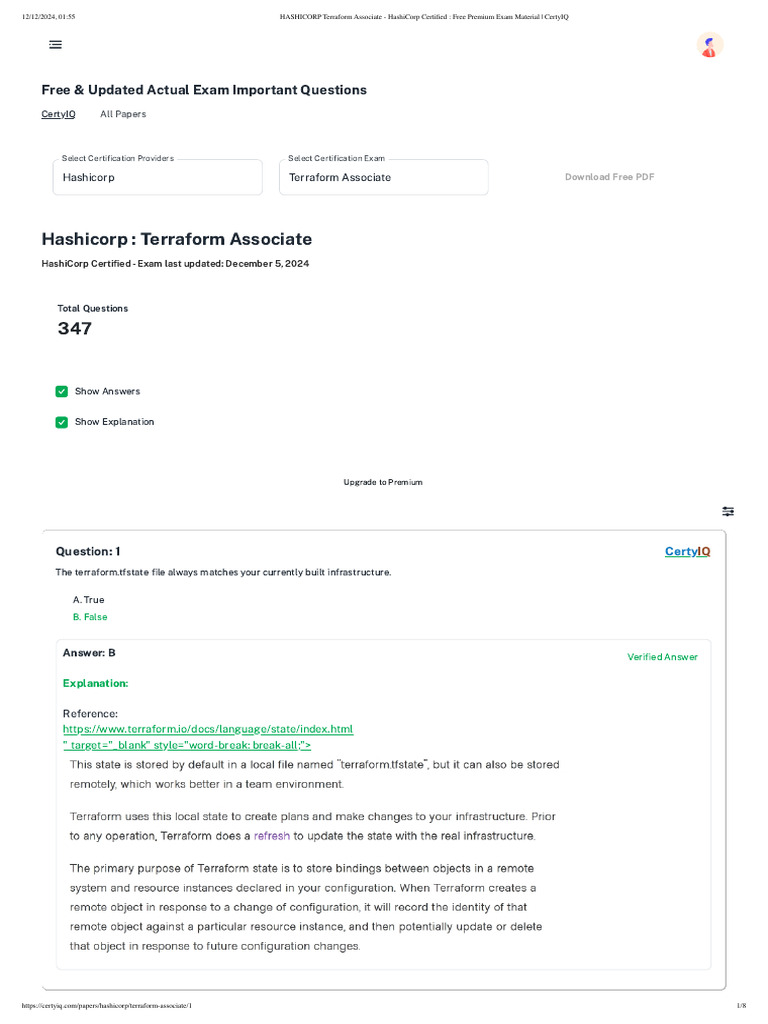Click the purple refresh link in explanation
Viewport: 768px width, 1024px height.
click(272, 835)
